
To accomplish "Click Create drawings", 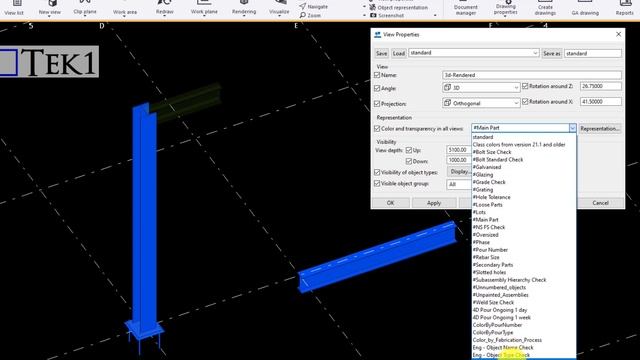I will [545, 9].
